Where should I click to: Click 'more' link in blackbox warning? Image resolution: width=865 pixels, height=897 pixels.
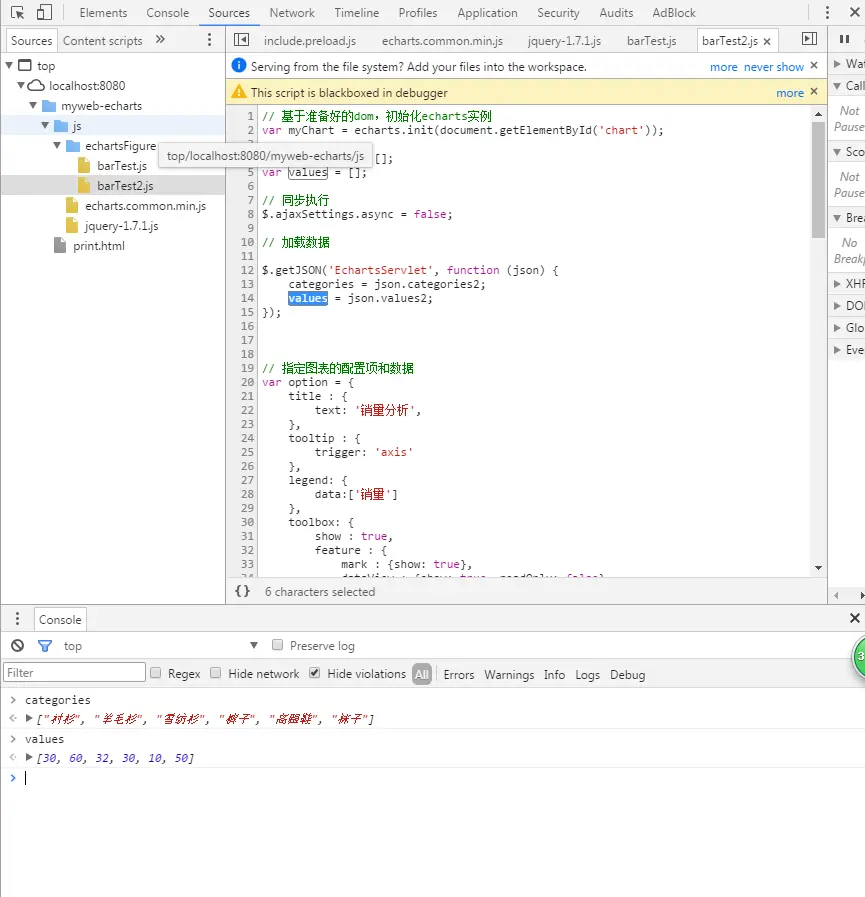[789, 93]
